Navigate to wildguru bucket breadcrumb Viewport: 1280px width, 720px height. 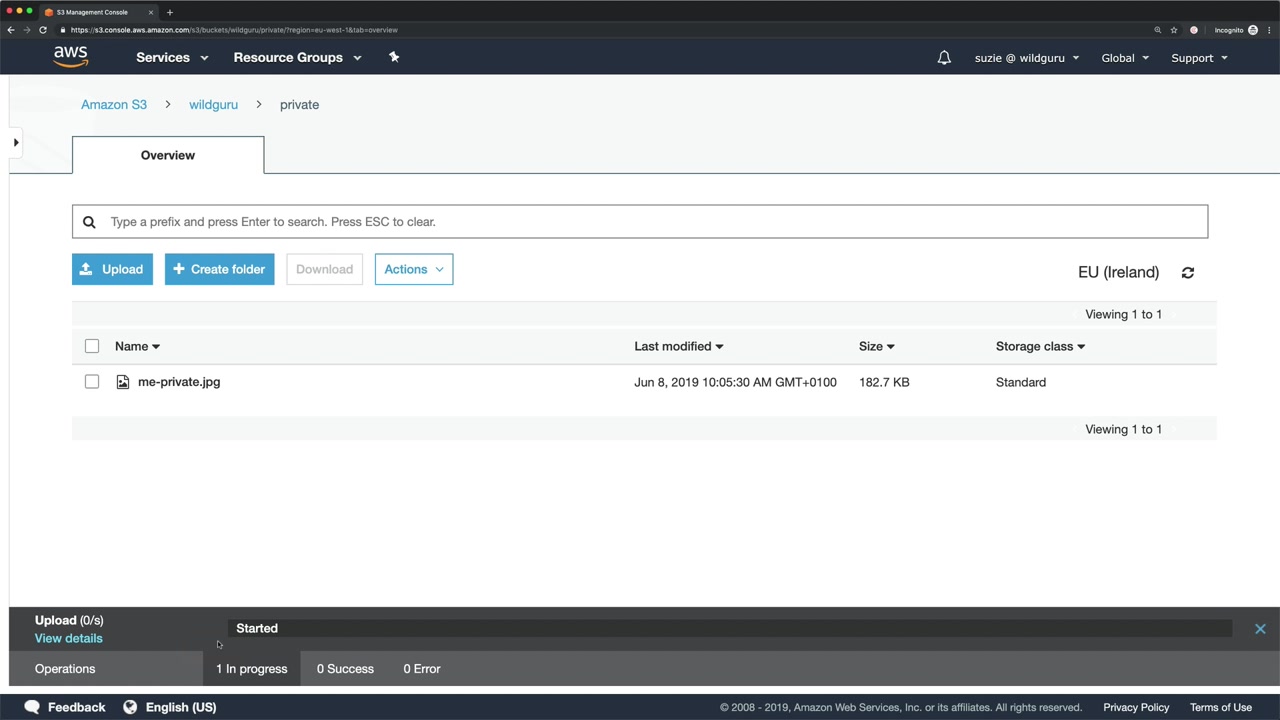(213, 104)
